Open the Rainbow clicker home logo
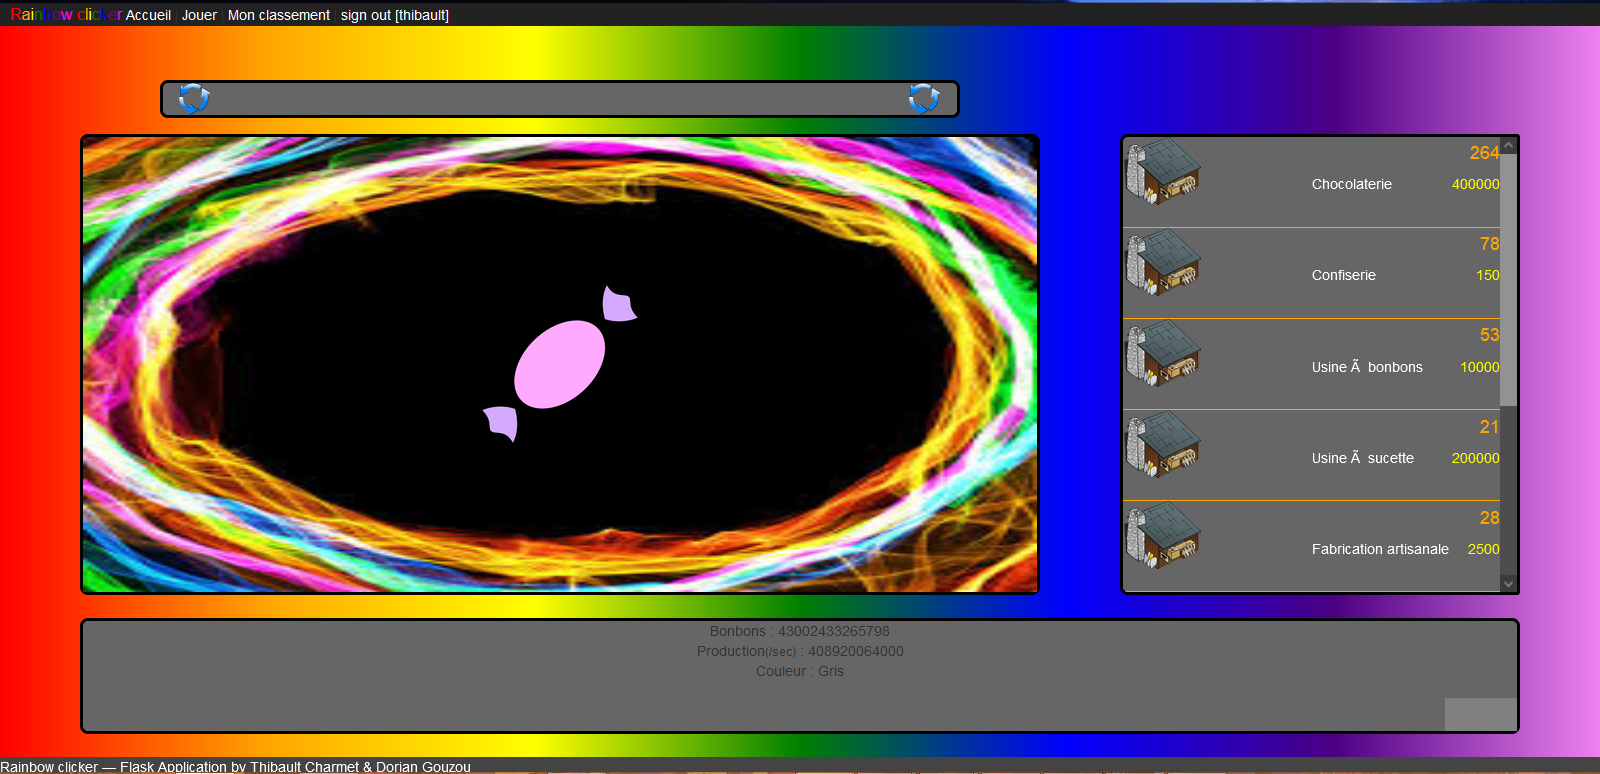Viewport: 1600px width, 774px height. click(x=66, y=15)
